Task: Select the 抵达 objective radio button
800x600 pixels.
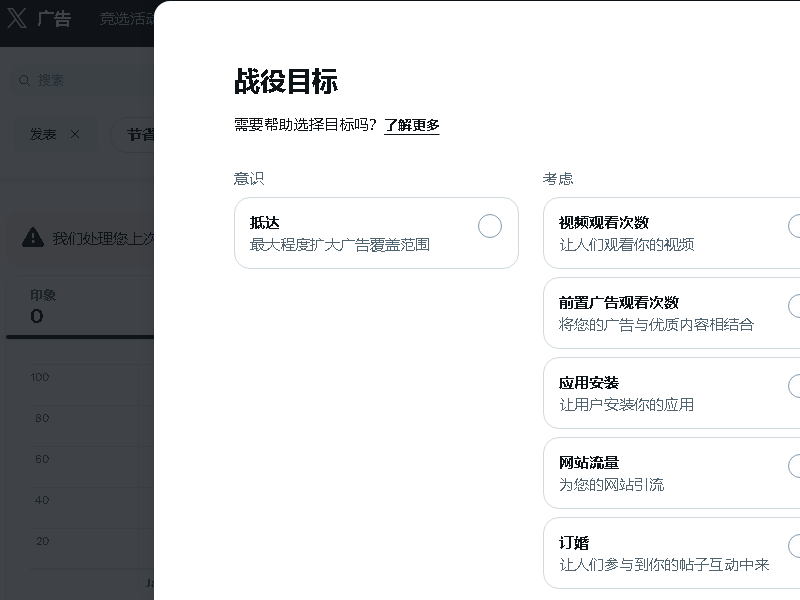Action: (x=490, y=226)
